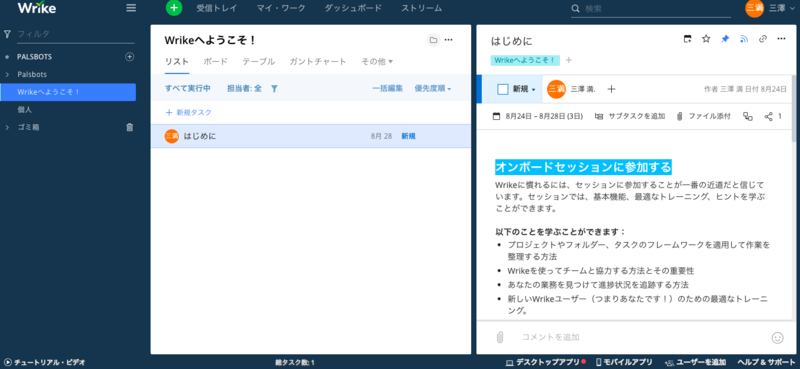Select Wrikeへようこそ！ folder in sidebar
The width and height of the screenshot is (800, 369).
point(68,92)
